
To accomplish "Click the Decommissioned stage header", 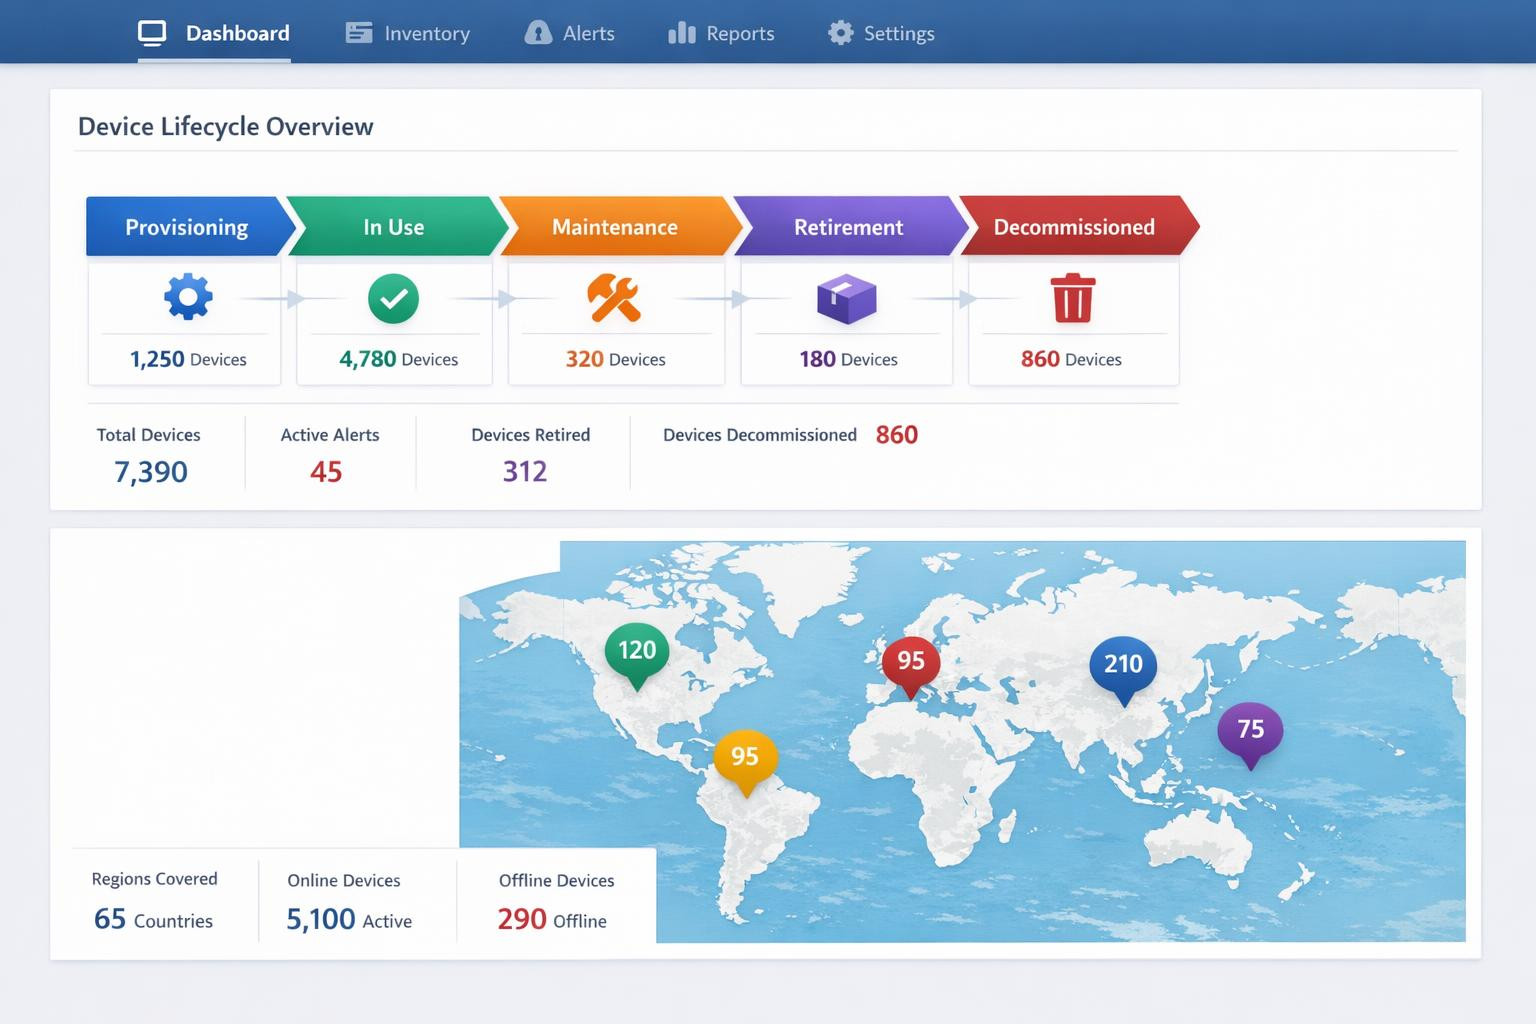I will tap(1074, 227).
